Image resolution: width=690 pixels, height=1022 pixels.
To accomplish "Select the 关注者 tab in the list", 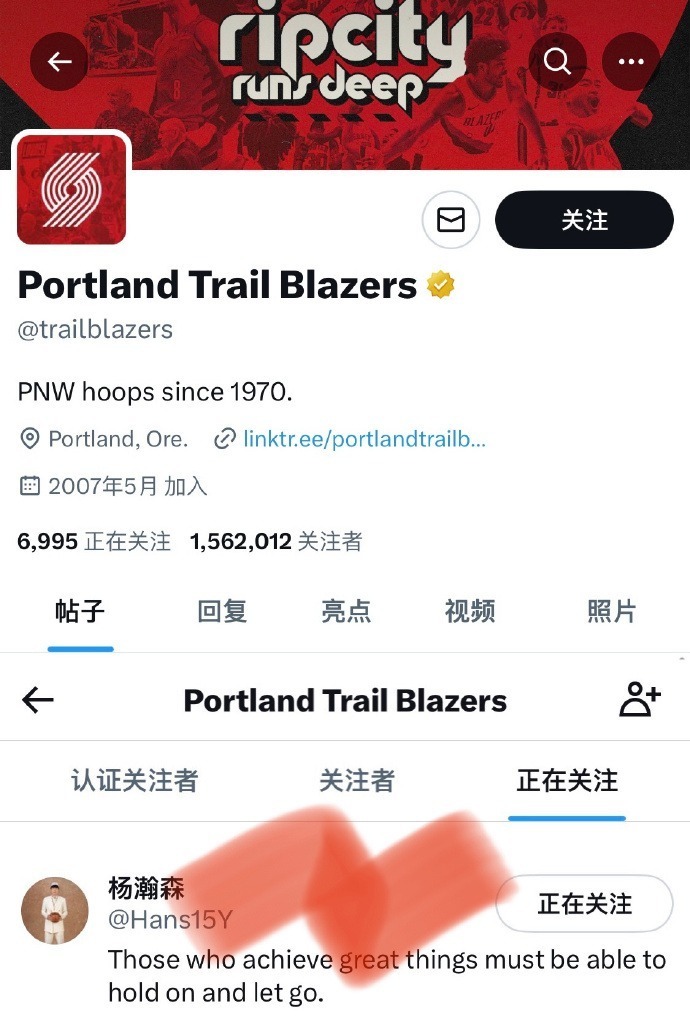I will 357,780.
